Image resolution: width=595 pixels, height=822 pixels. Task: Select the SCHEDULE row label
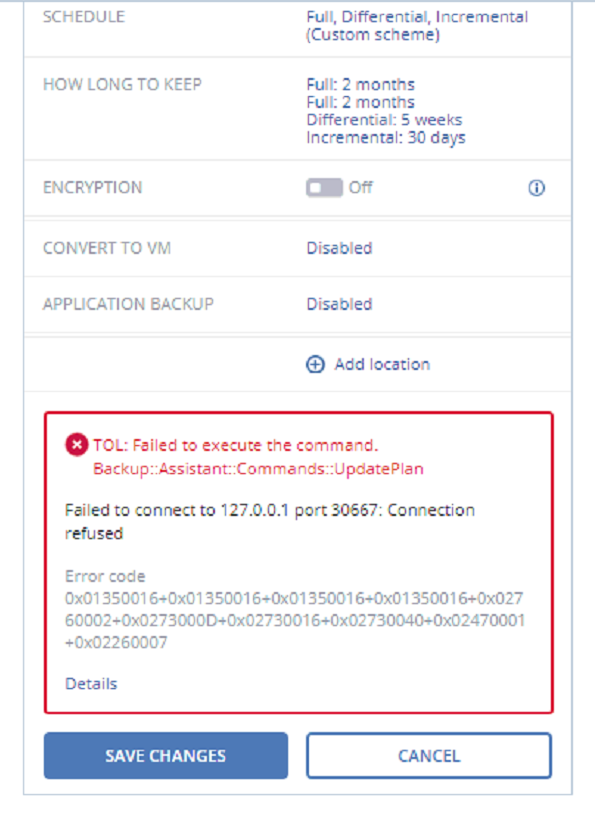point(84,17)
